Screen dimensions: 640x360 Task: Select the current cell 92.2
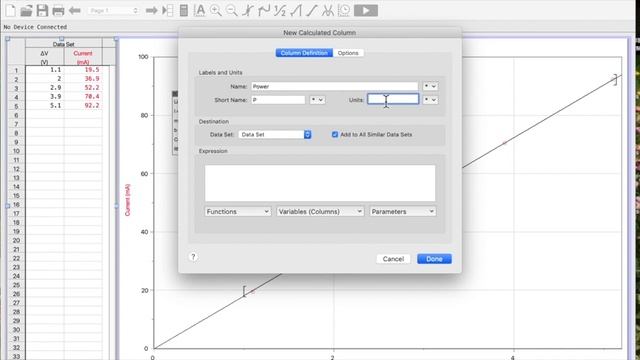click(x=83, y=106)
